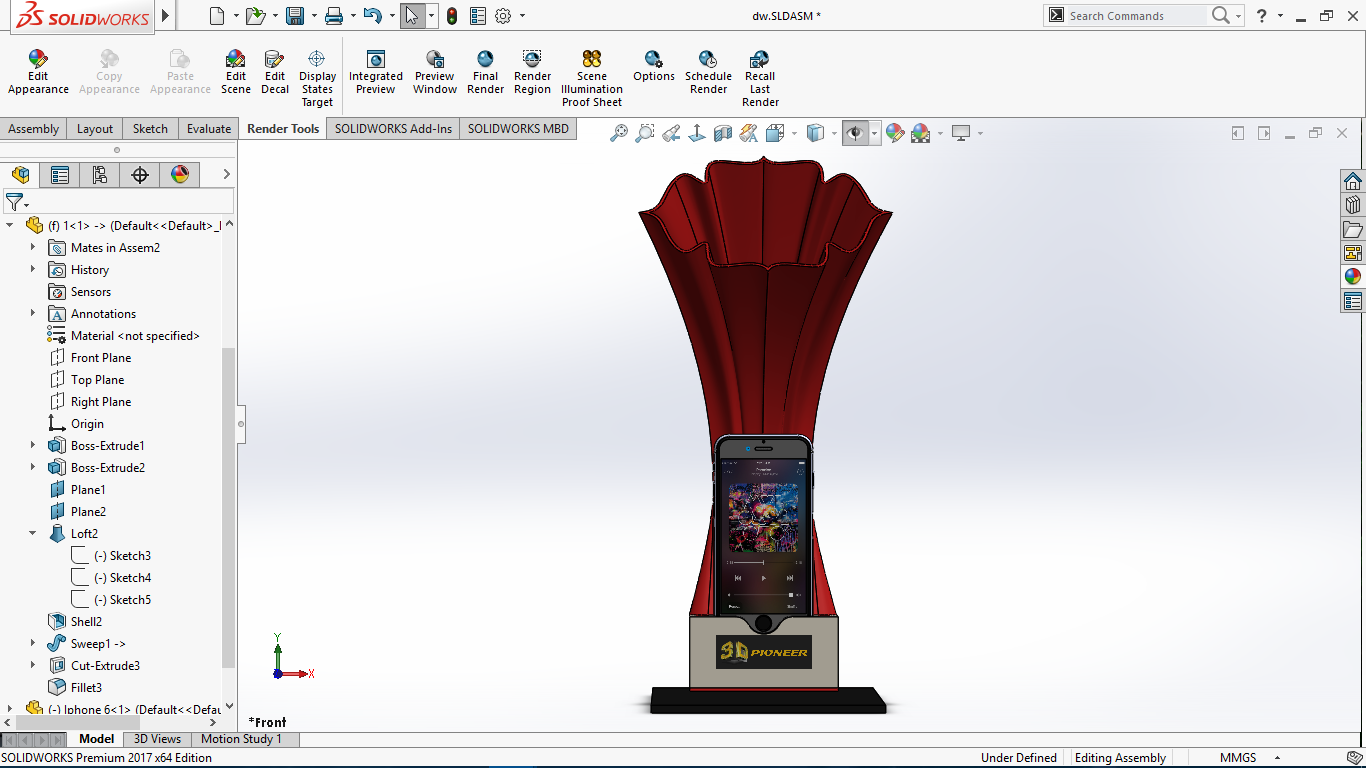
Task: Switch to the 3D Views bottom tab
Action: pos(157,739)
